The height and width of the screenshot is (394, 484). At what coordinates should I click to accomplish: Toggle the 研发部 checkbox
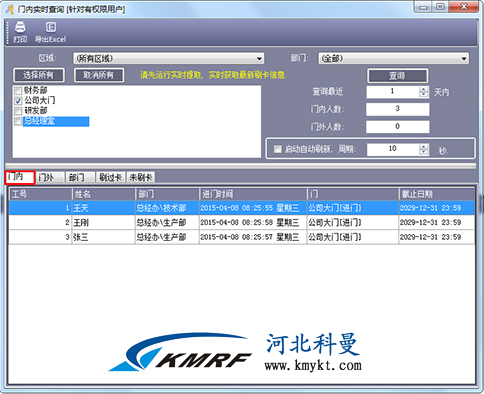point(18,111)
